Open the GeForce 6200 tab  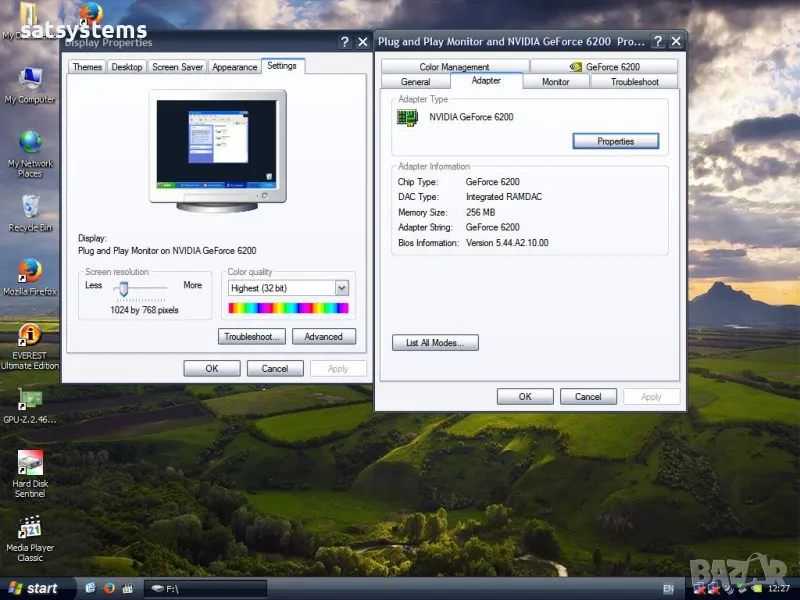pos(604,67)
